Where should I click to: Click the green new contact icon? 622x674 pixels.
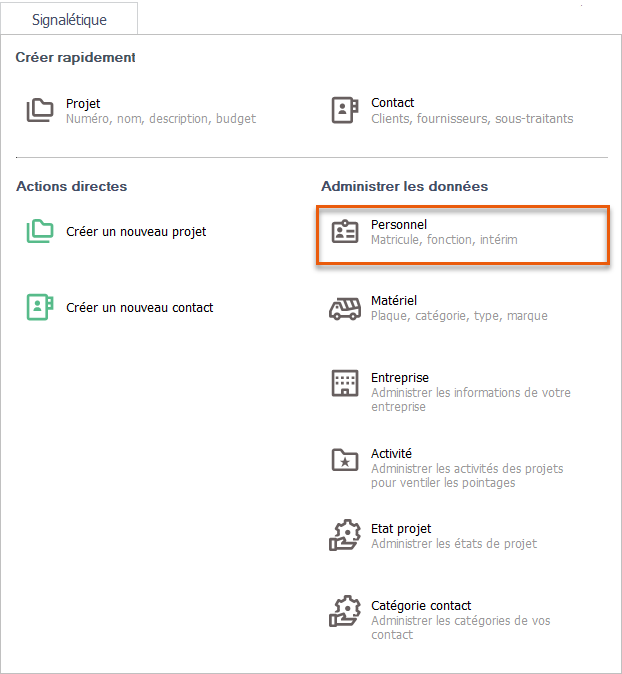pyautogui.click(x=40, y=308)
